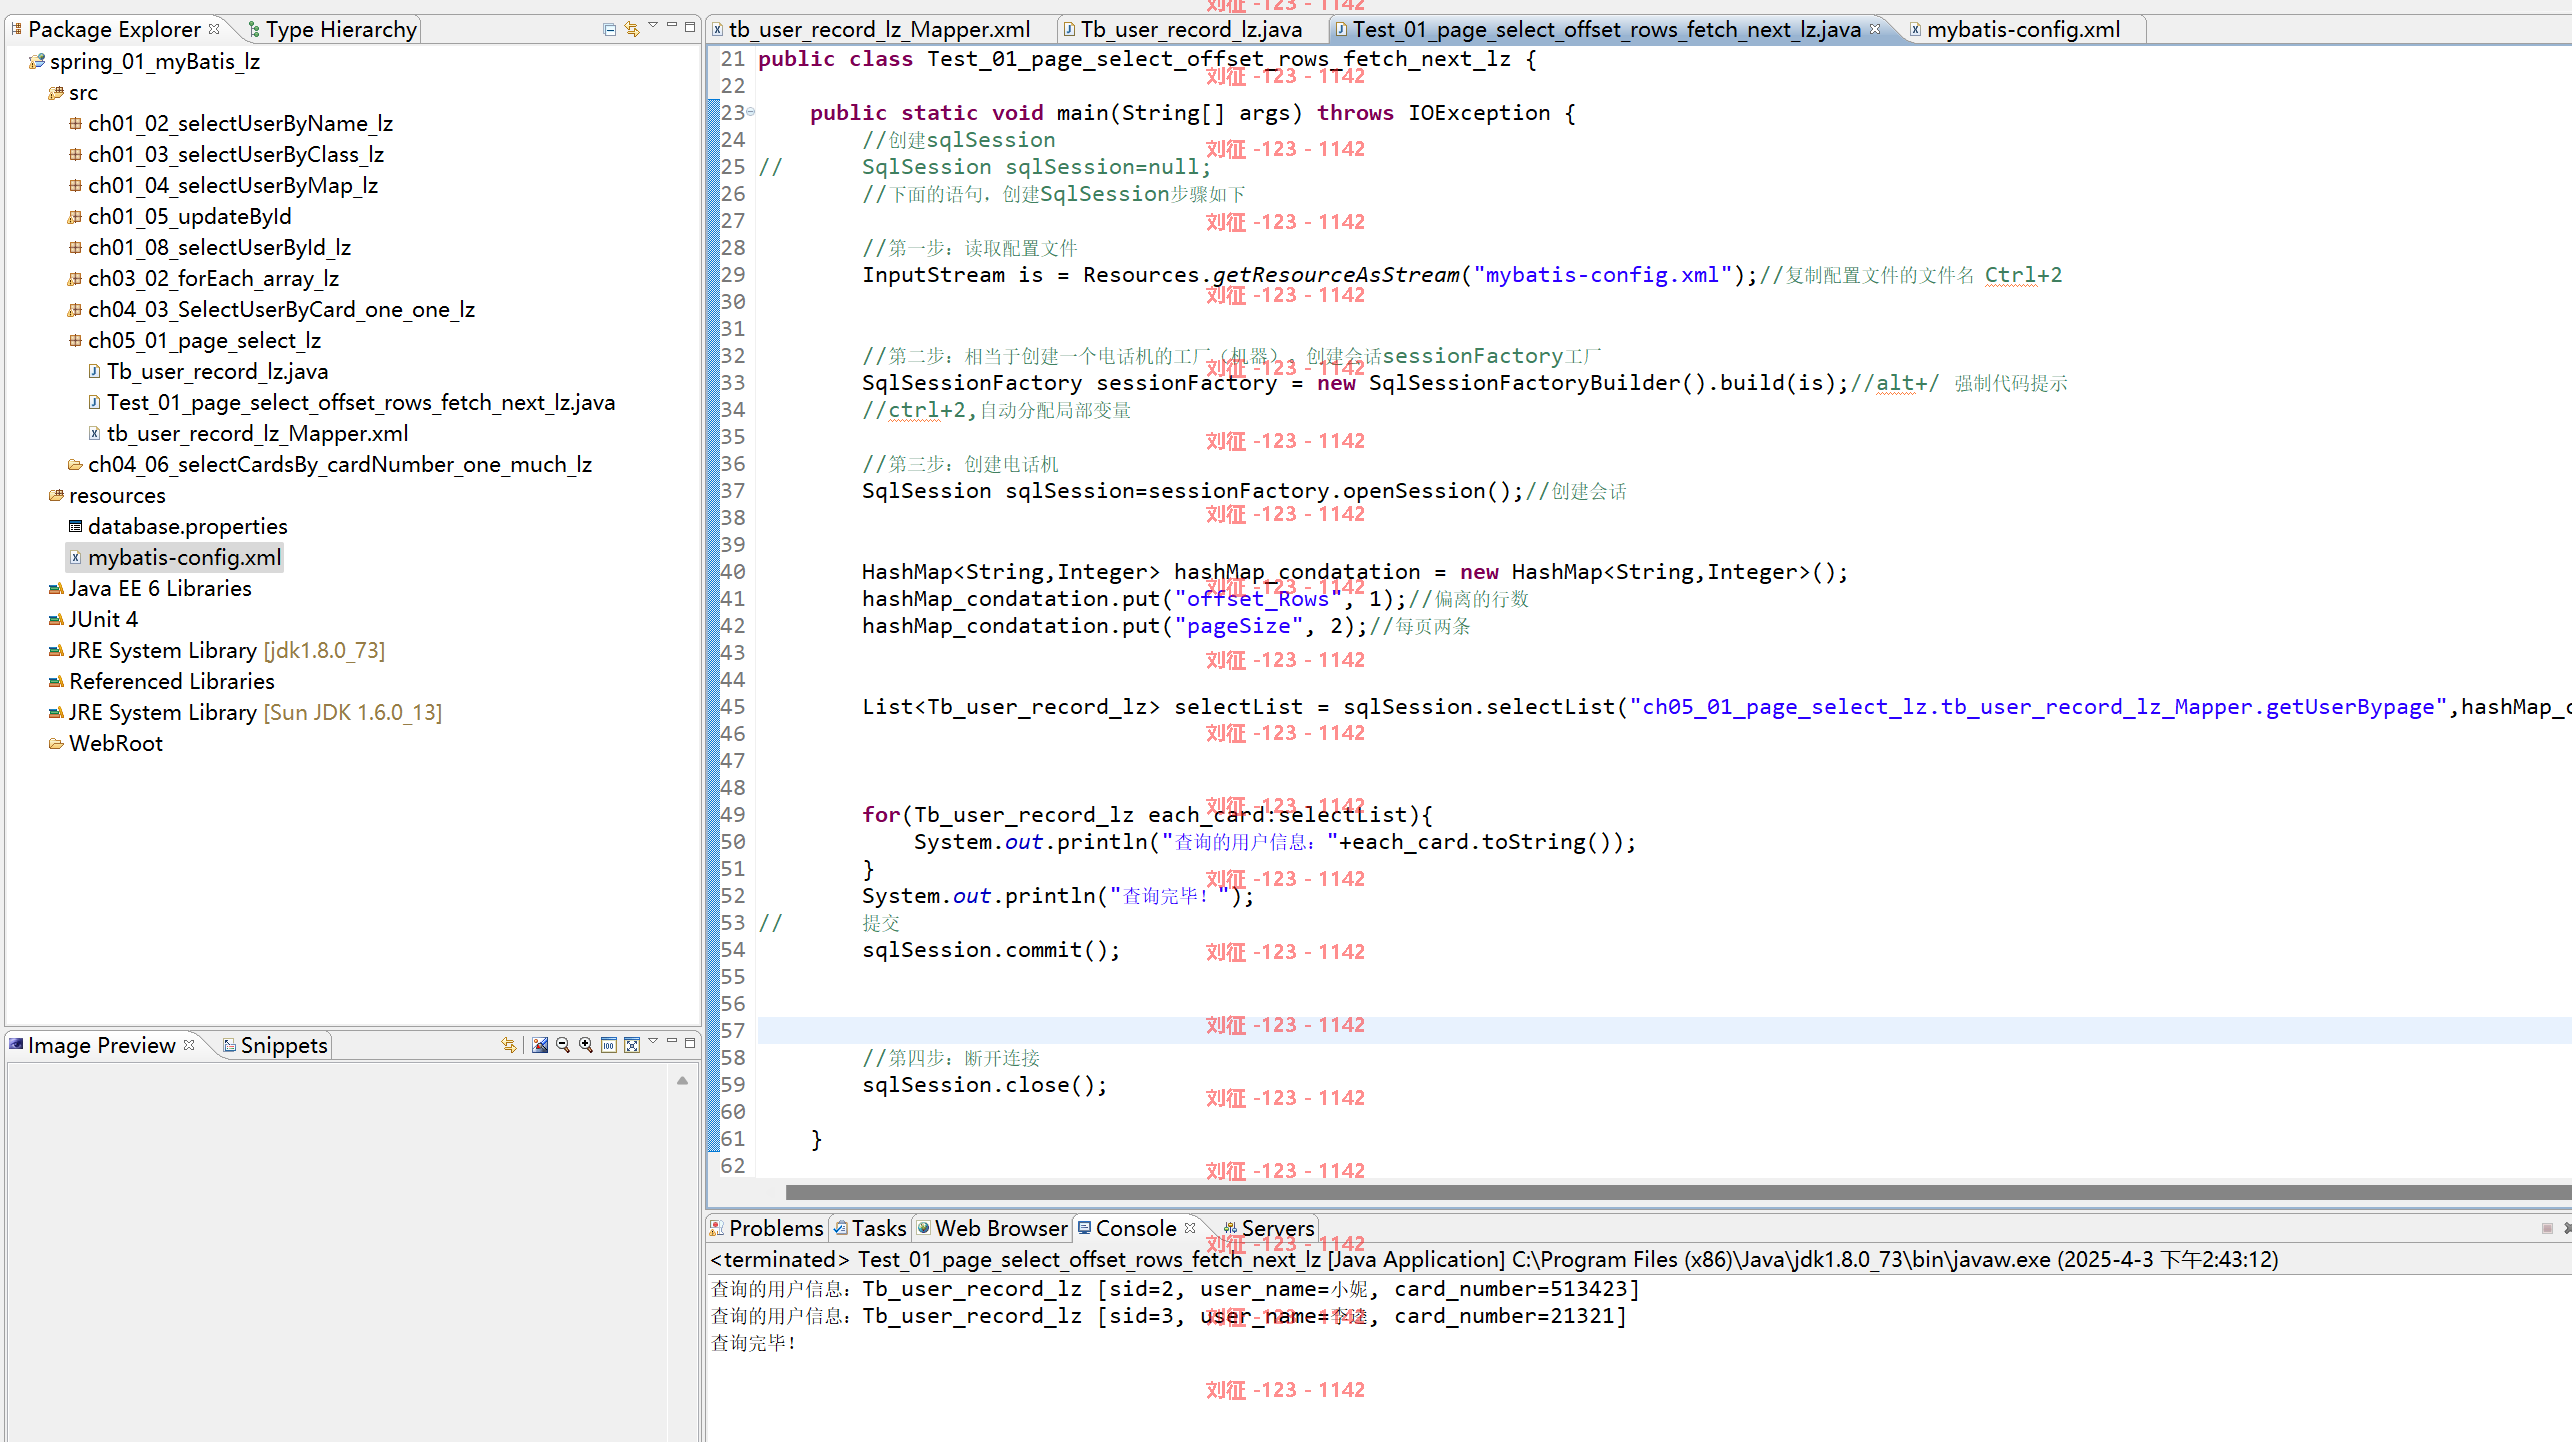
Task: Place cursor on highlighted line 57
Action: click(x=1664, y=1030)
